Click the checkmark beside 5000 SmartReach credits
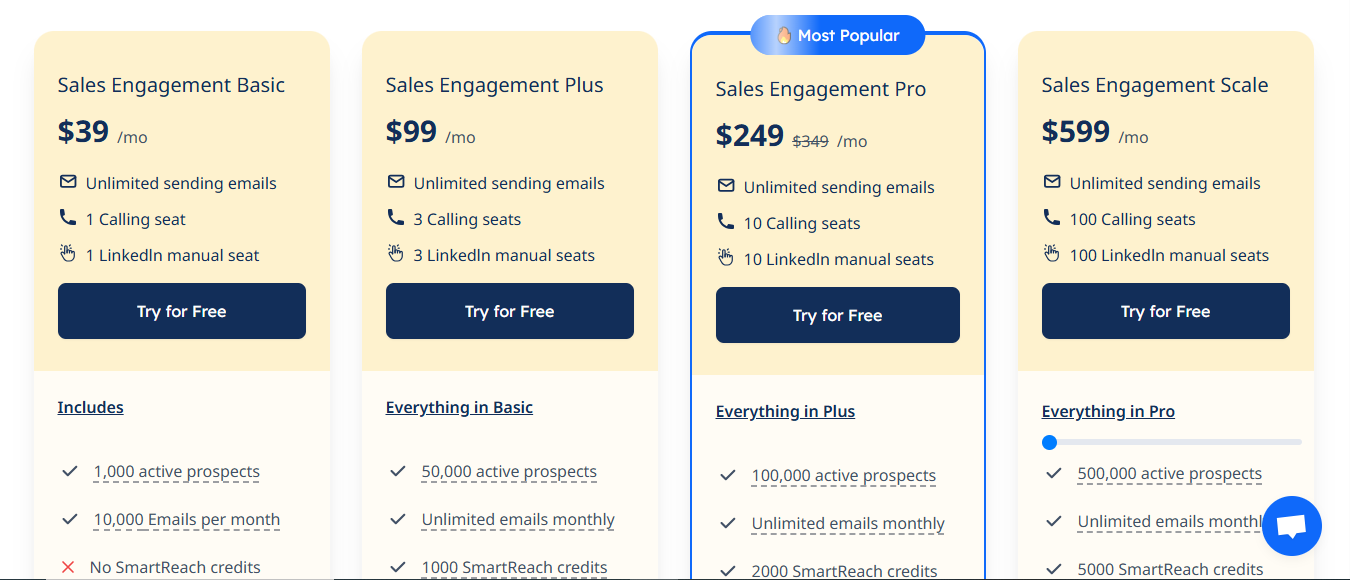Viewport: 1350px width, 580px height. click(1053, 568)
